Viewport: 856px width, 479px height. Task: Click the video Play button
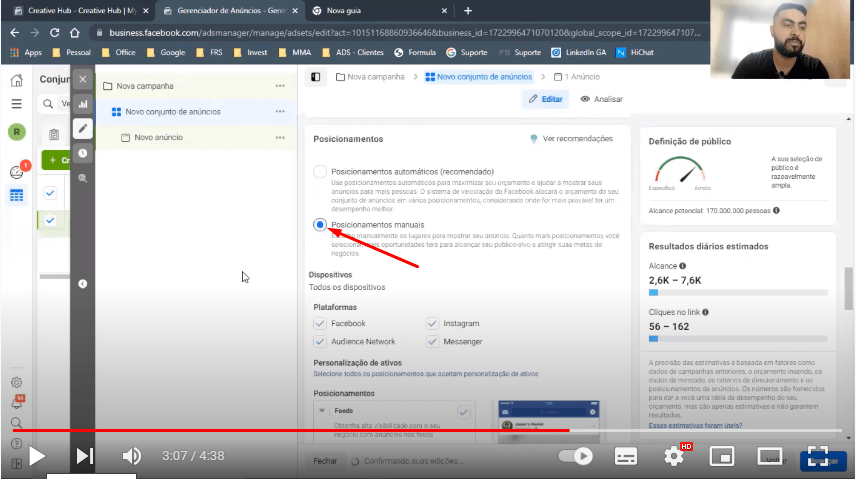coord(37,456)
